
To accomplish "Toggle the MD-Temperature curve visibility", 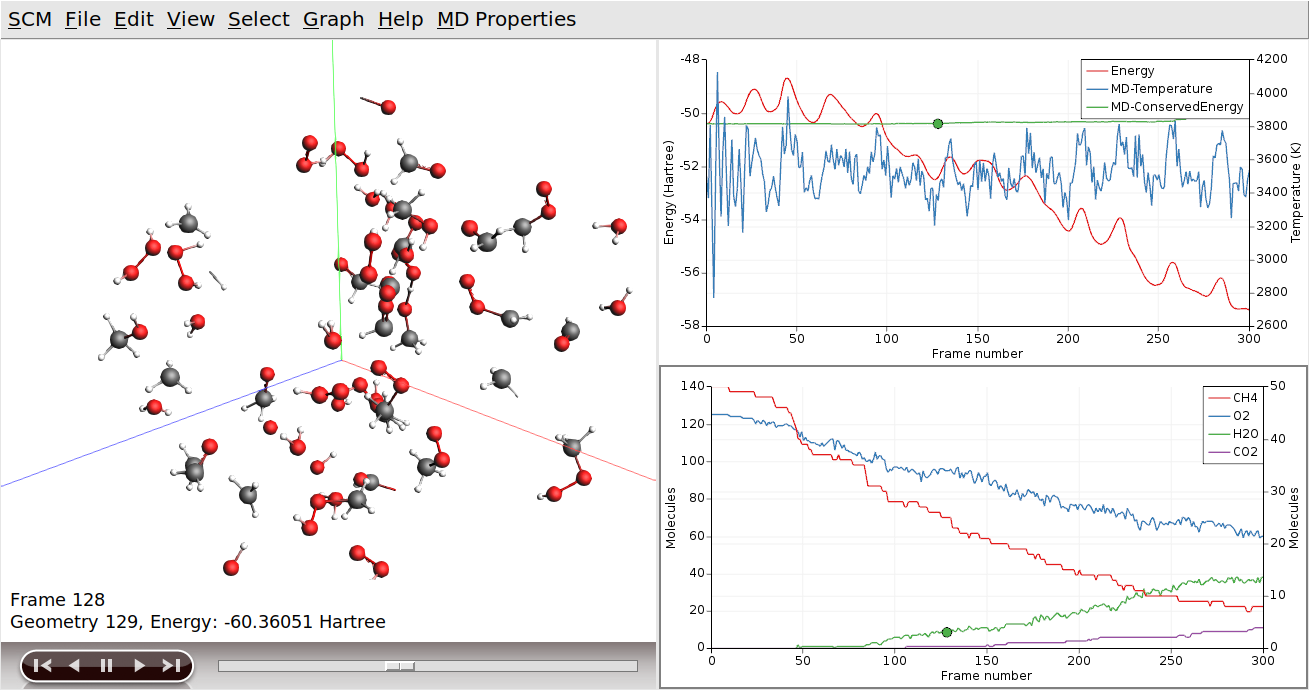I will [1160, 89].
